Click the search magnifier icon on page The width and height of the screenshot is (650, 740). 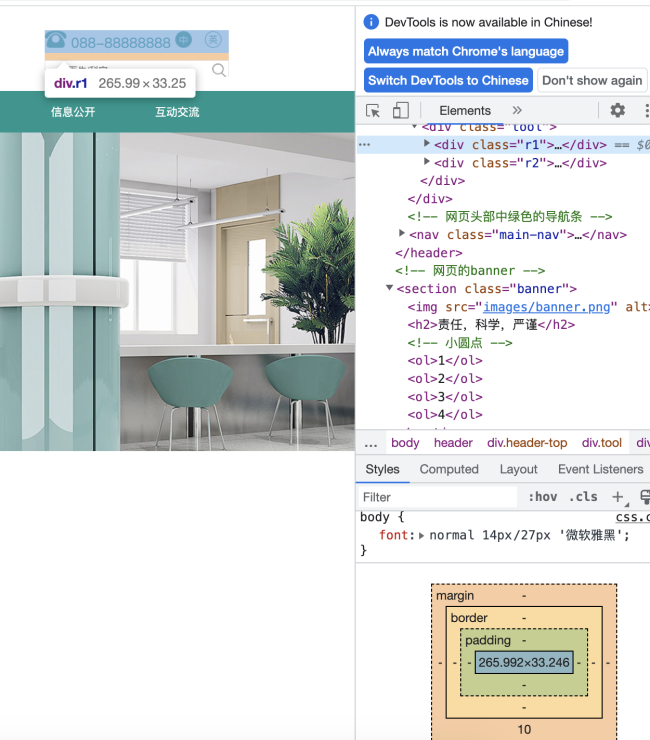point(219,70)
